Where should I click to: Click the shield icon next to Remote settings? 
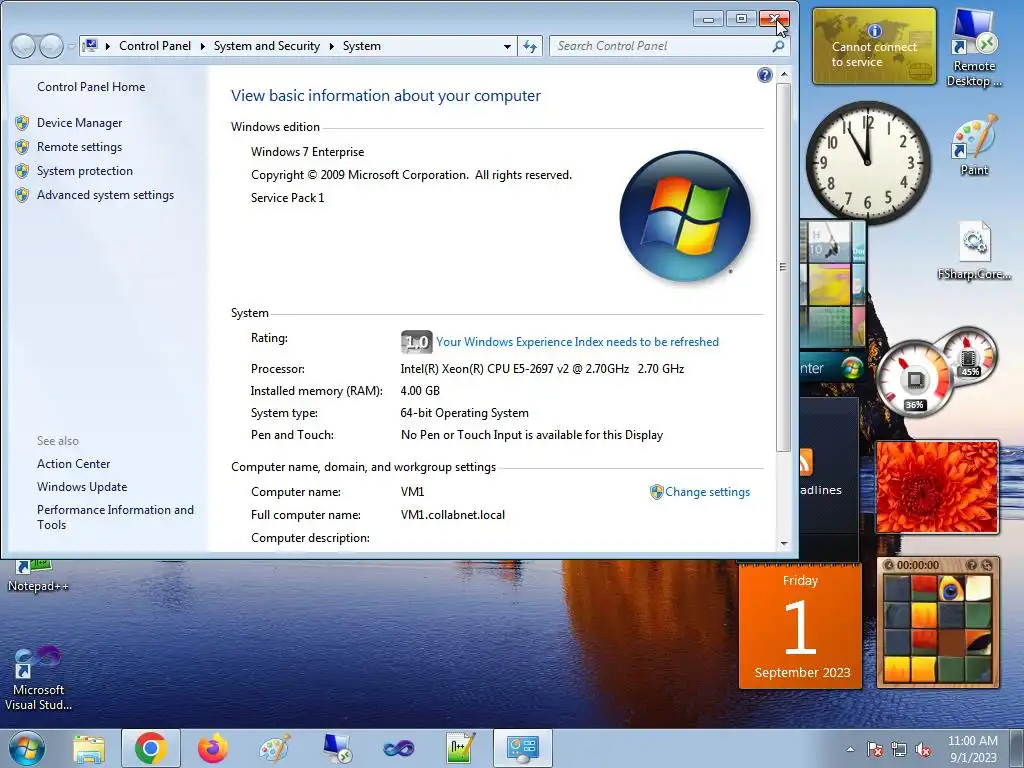pos(22,147)
